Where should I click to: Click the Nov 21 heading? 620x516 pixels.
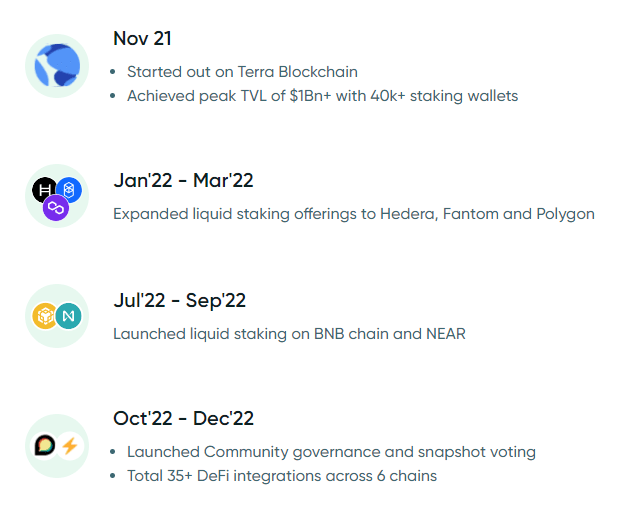tap(142, 39)
